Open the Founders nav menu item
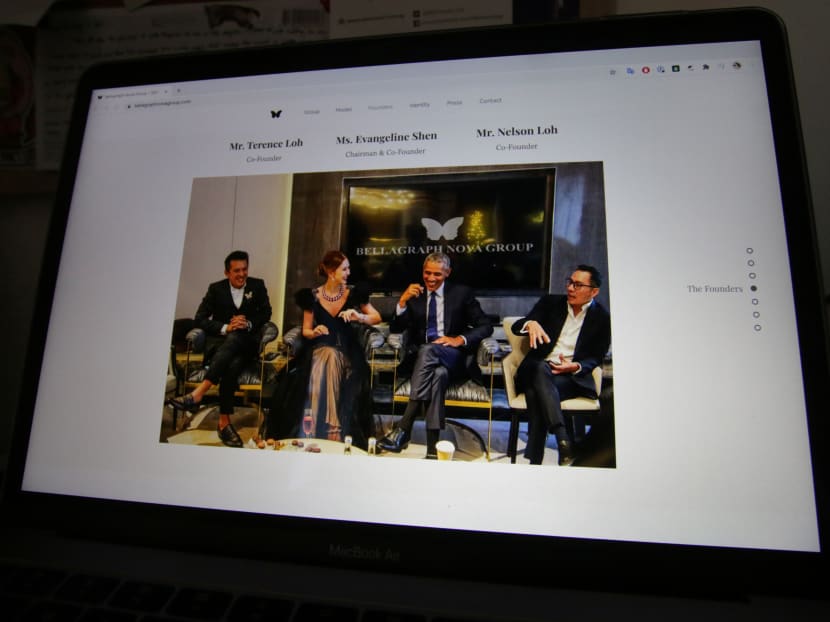830x622 pixels. [380, 107]
